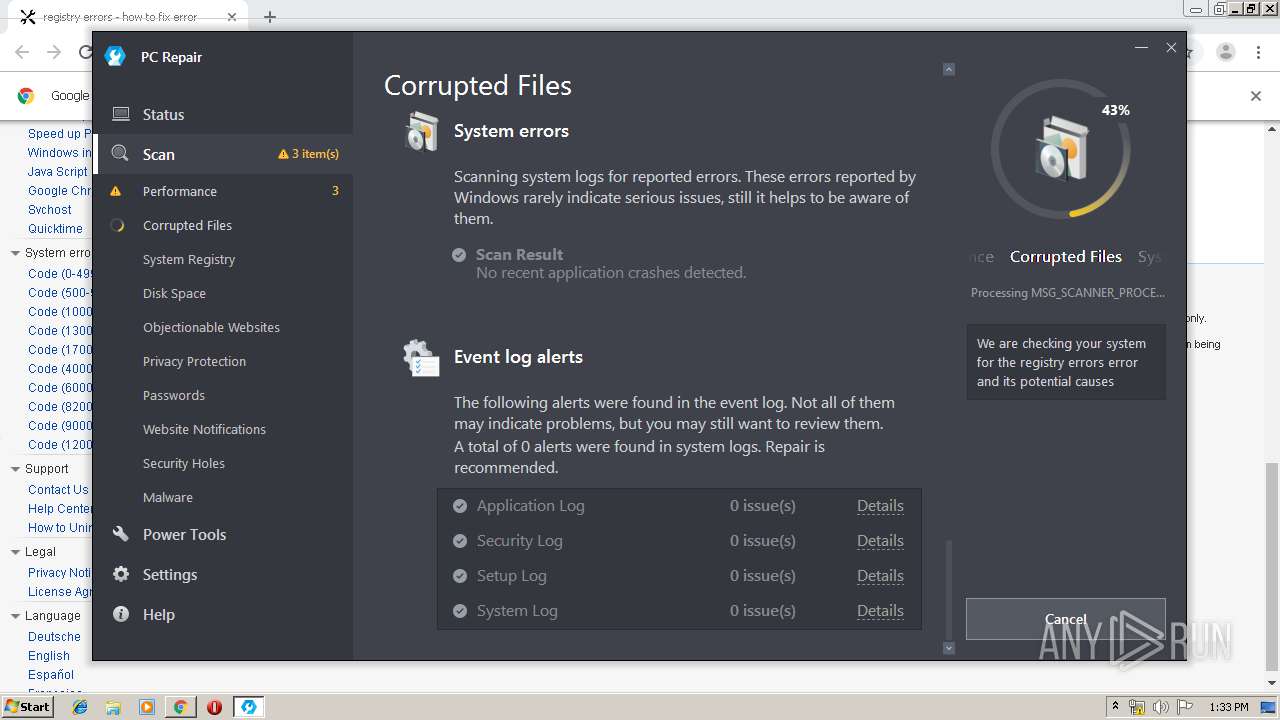
Task: Click the volume speaker tray icon
Action: [1161, 707]
